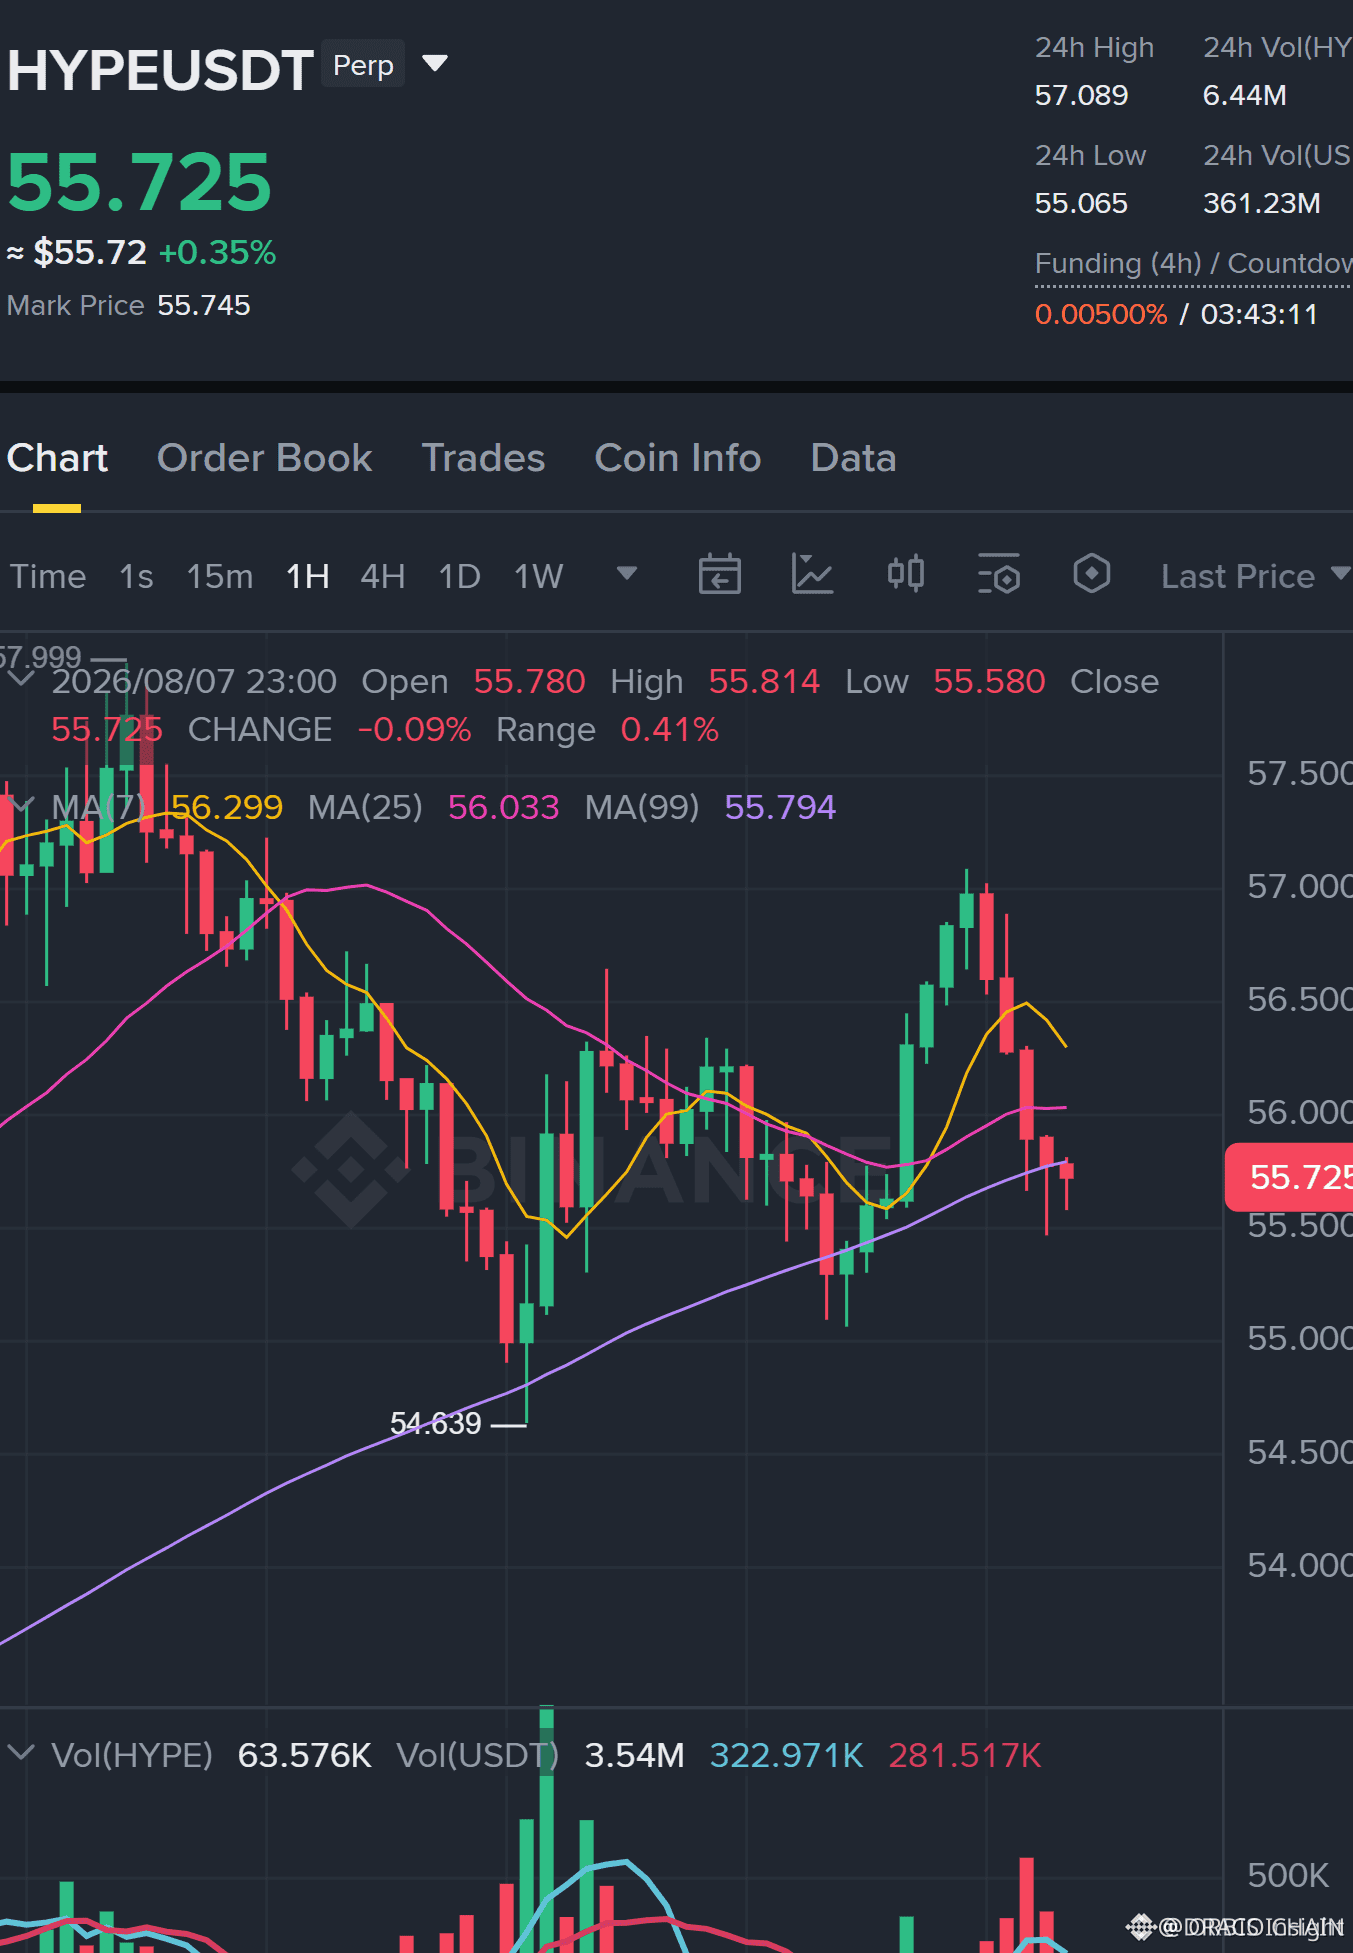Click the Range value 0.41%
Screen dimensions: 1353x1953
click(x=669, y=730)
